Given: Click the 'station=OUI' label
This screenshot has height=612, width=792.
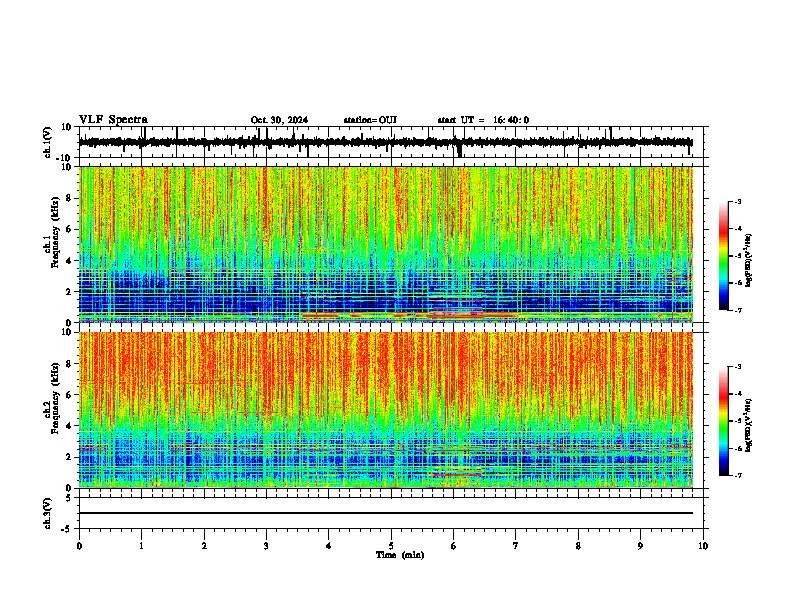Looking at the screenshot, I should click(370, 120).
